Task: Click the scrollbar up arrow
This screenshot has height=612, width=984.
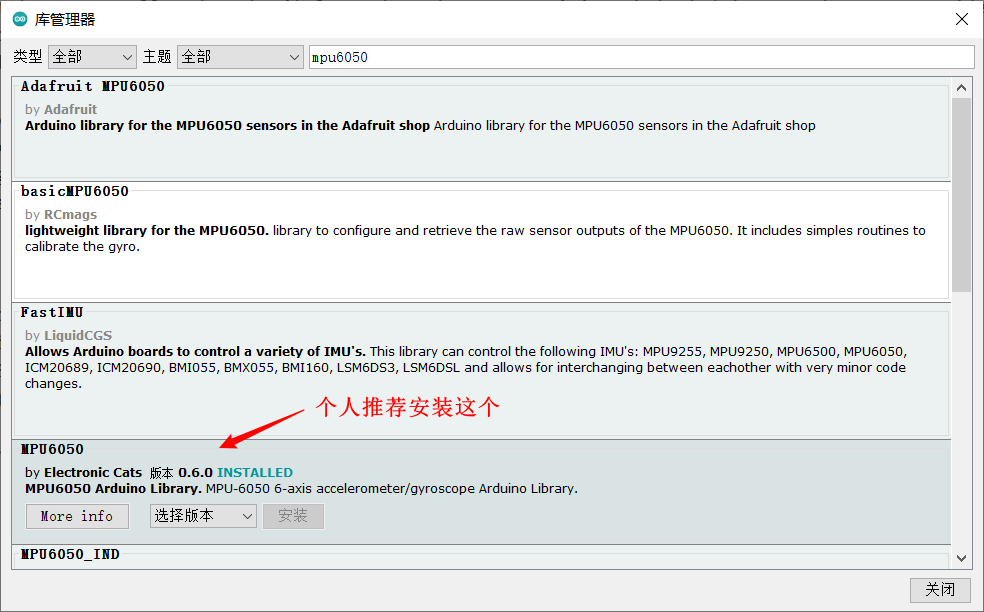Action: (961, 88)
